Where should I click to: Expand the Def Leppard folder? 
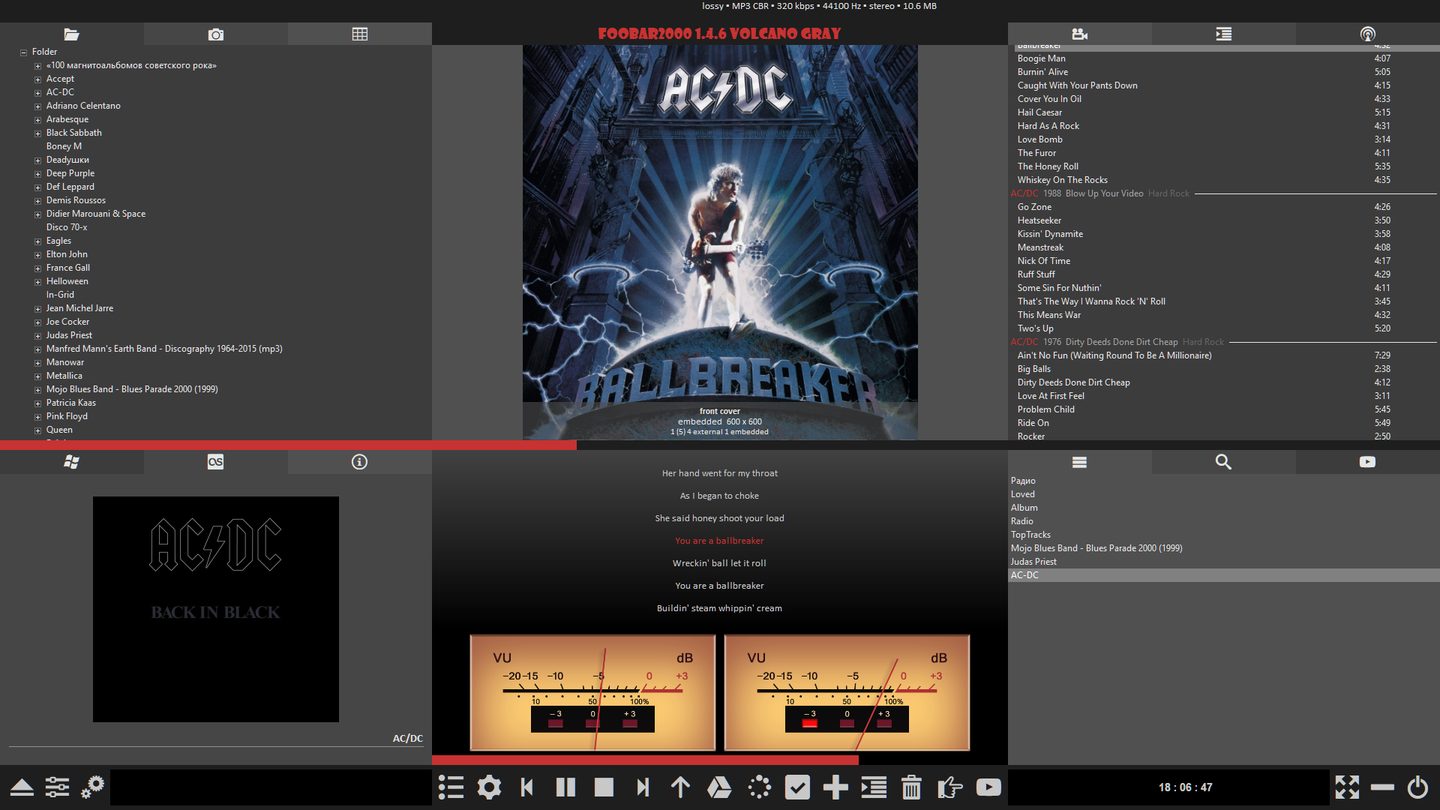(x=38, y=187)
